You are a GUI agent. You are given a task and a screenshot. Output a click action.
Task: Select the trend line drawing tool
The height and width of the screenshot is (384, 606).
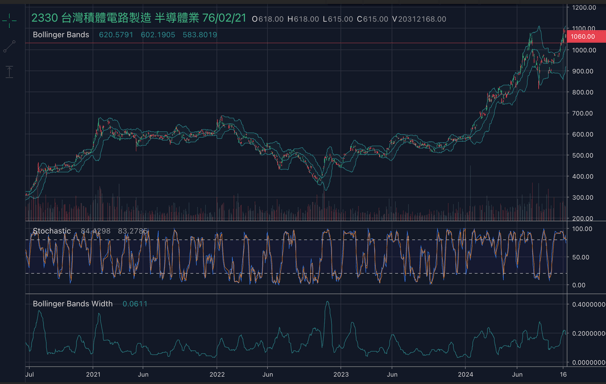click(9, 46)
